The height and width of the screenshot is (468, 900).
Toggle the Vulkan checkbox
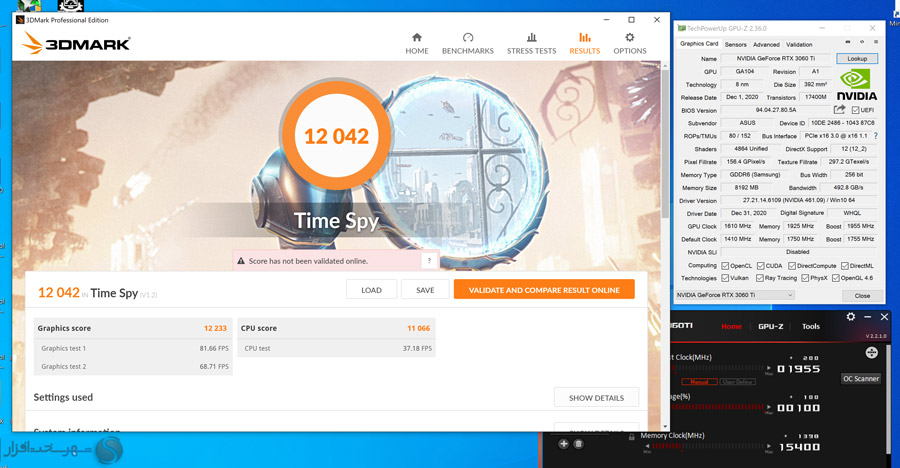pyautogui.click(x=725, y=278)
